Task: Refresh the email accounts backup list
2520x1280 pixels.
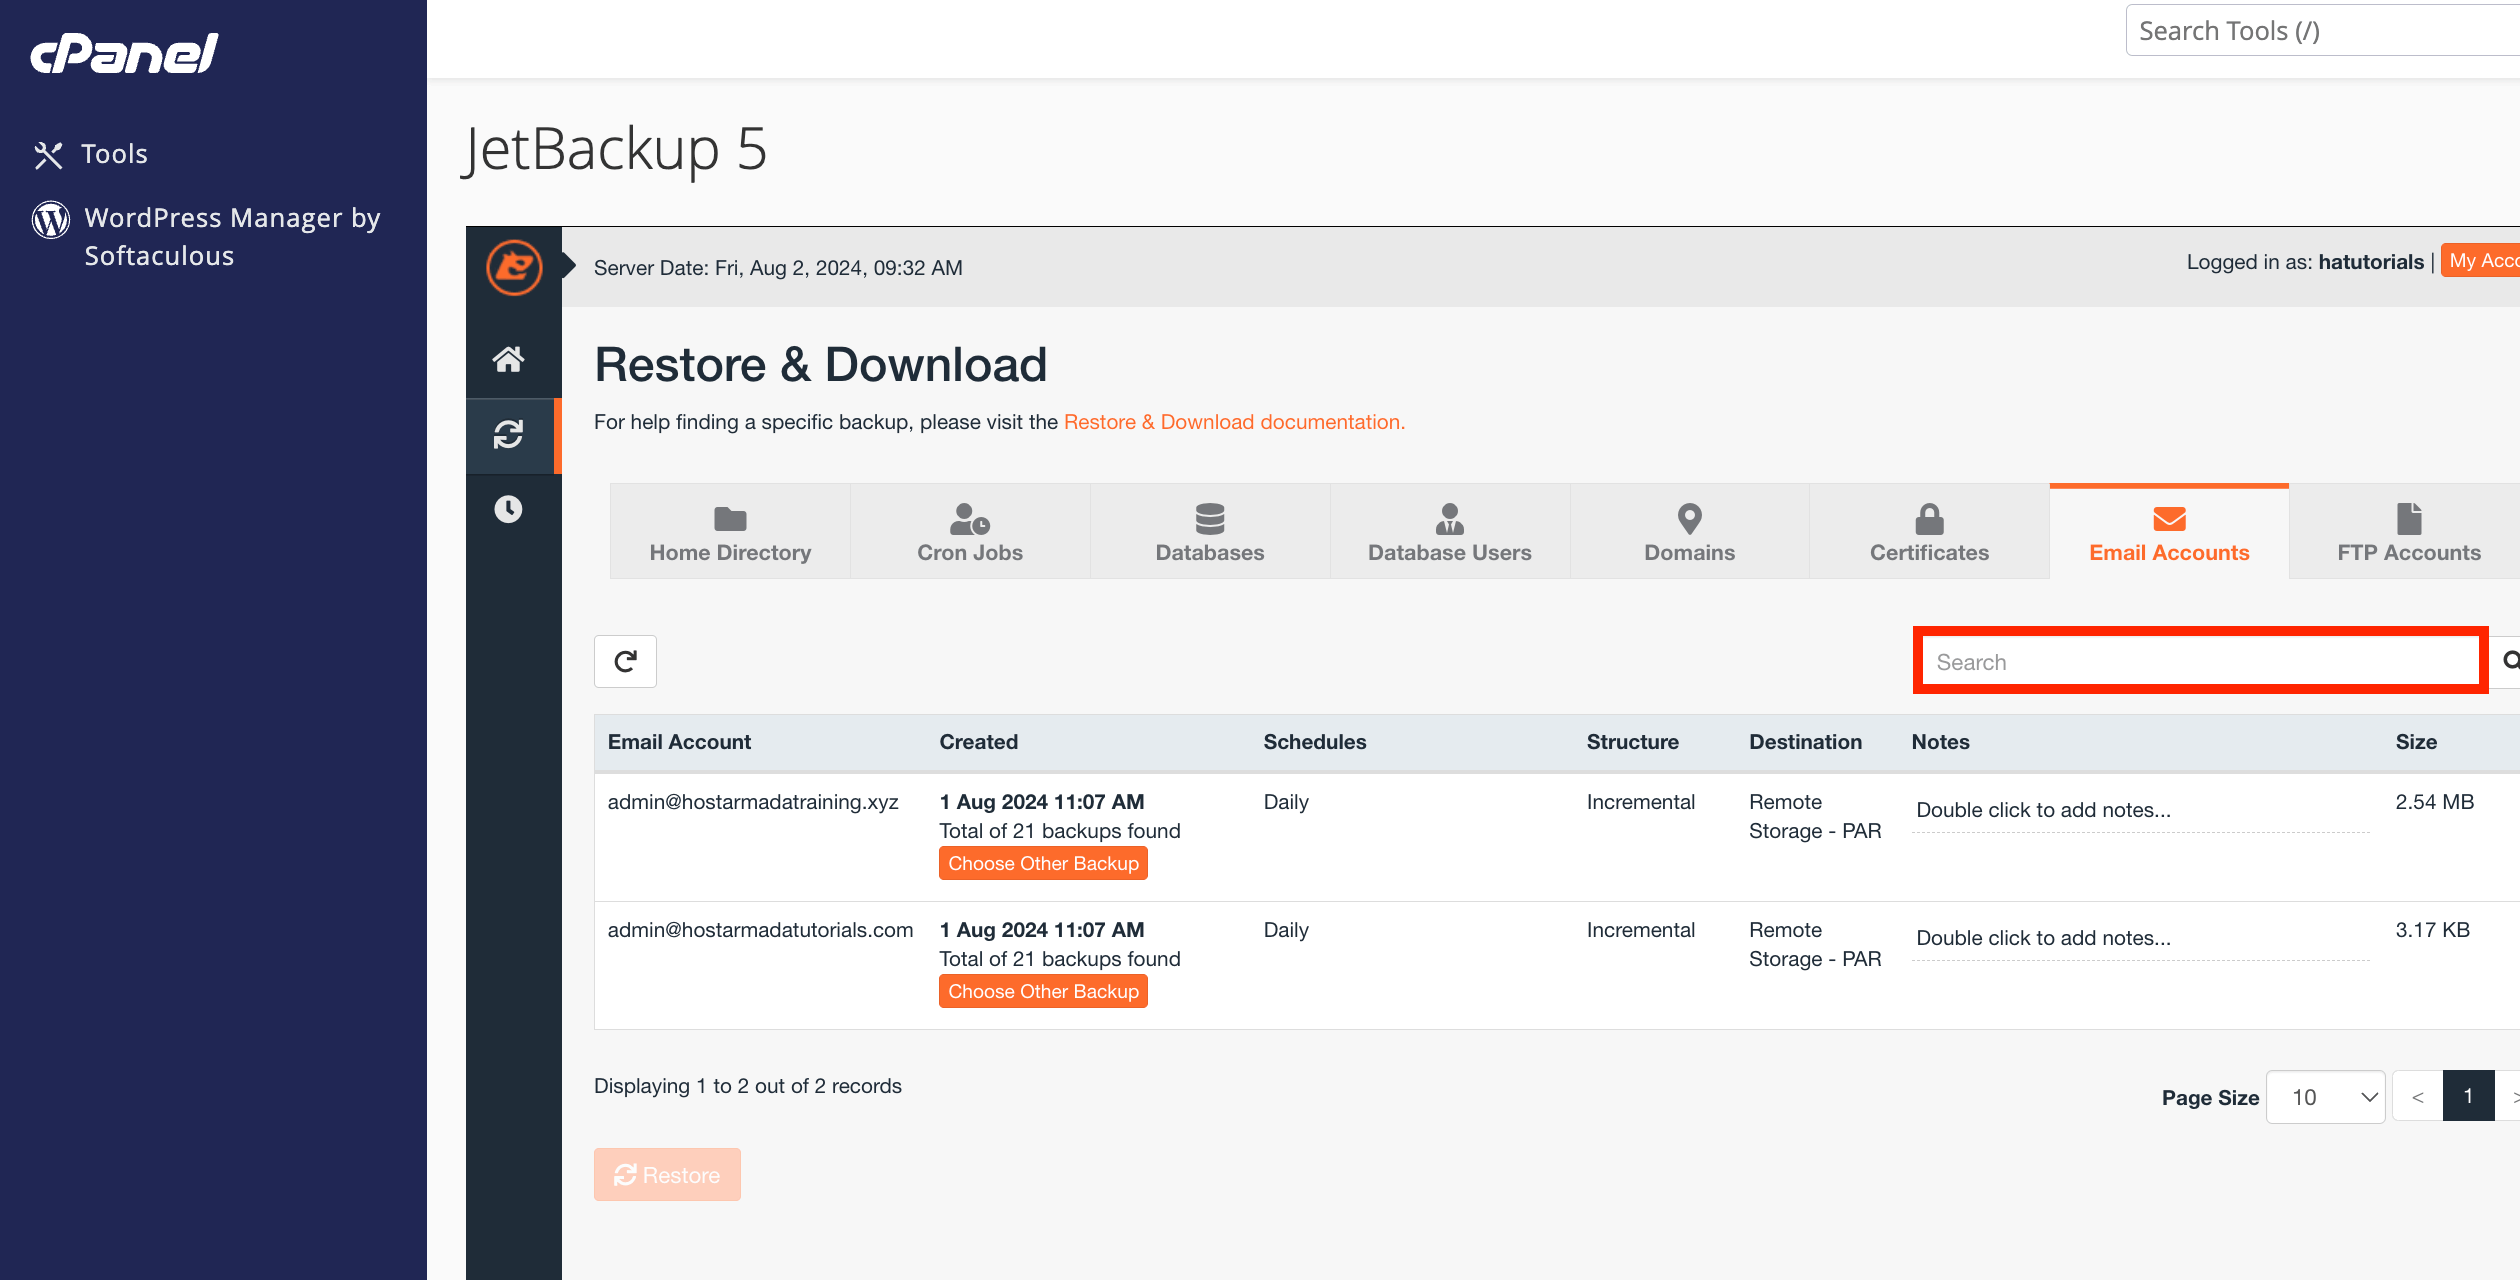Action: click(625, 661)
